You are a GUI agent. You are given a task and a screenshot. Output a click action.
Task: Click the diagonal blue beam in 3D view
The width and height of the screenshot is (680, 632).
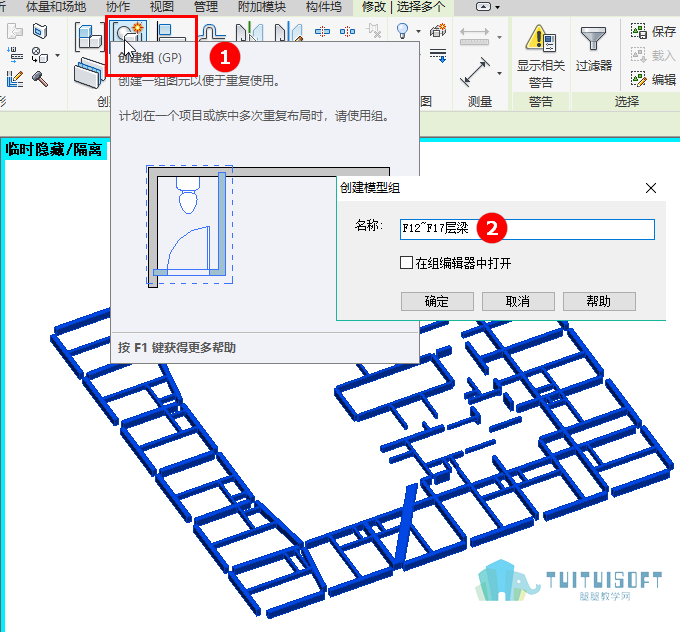point(405,525)
